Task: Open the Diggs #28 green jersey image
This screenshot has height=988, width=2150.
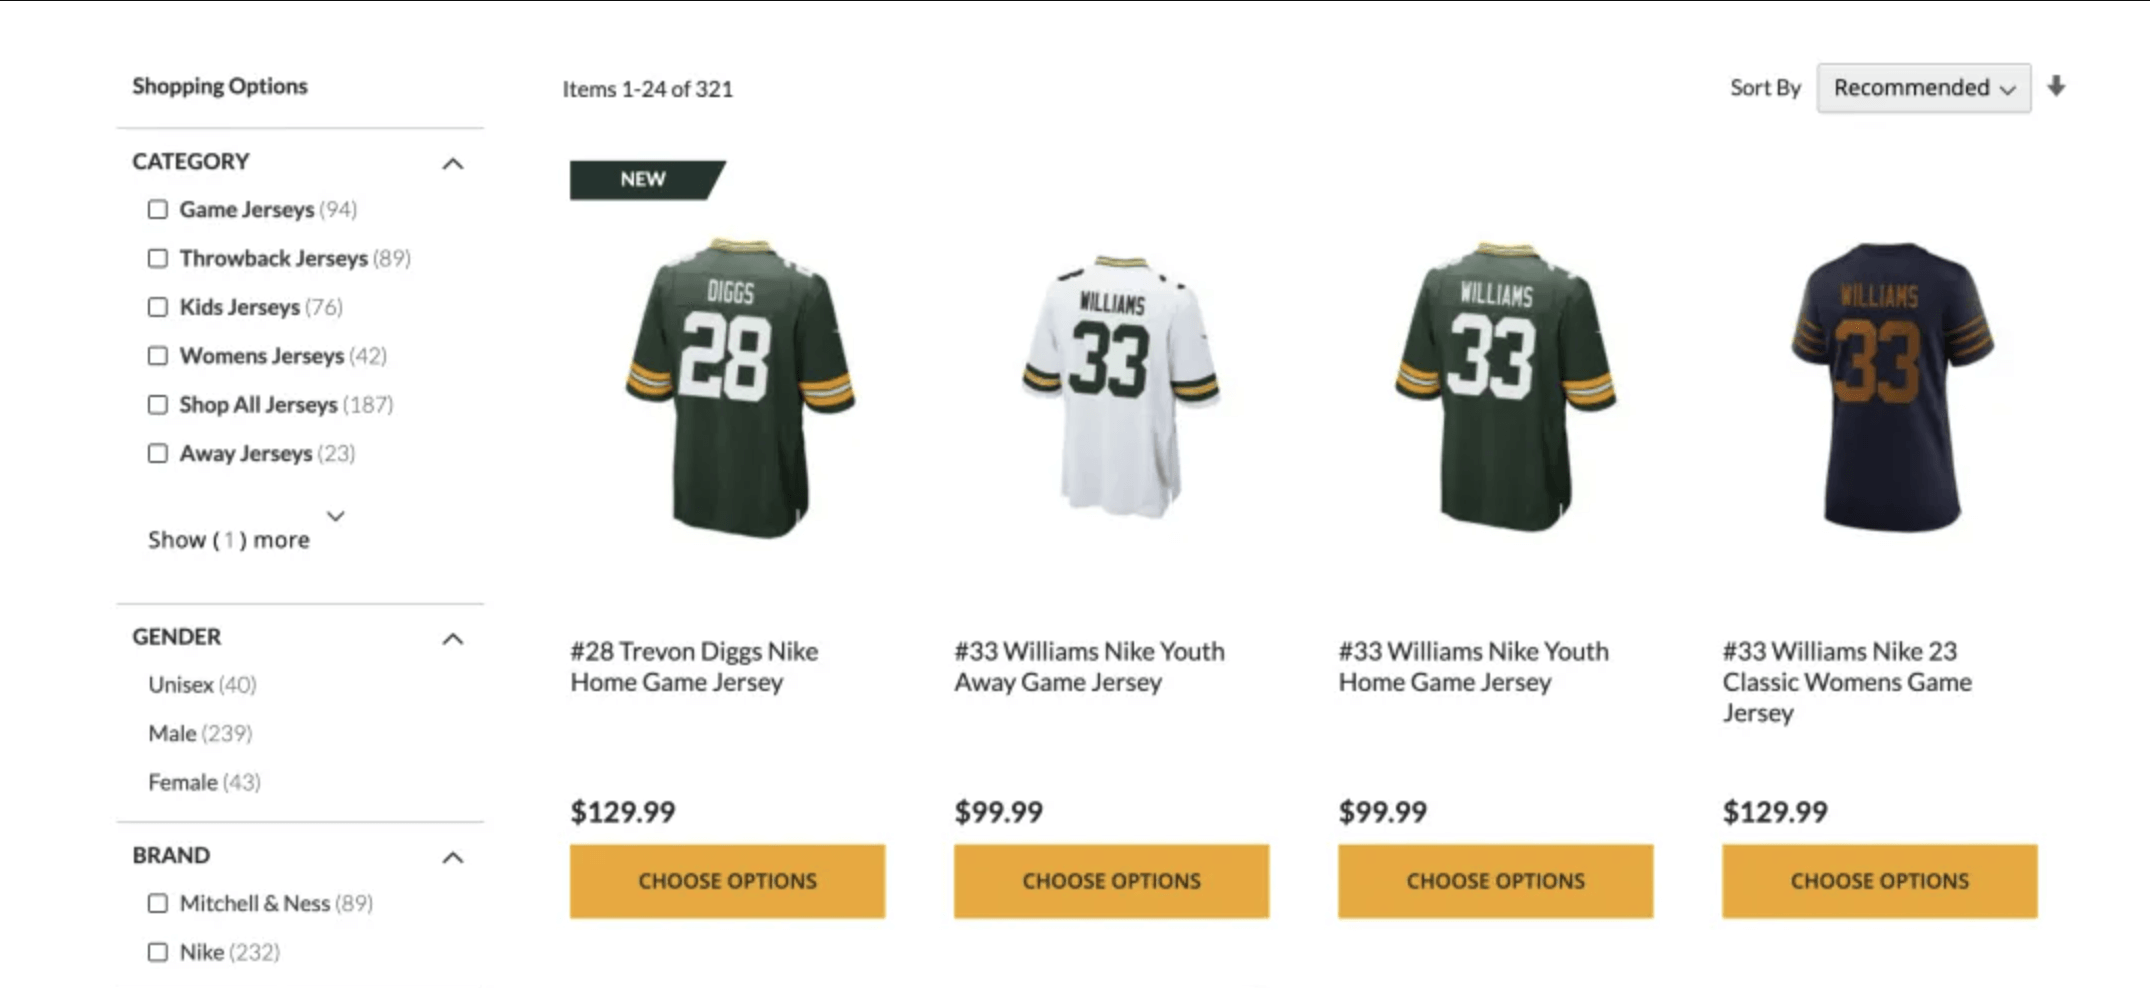Action: (x=740, y=388)
